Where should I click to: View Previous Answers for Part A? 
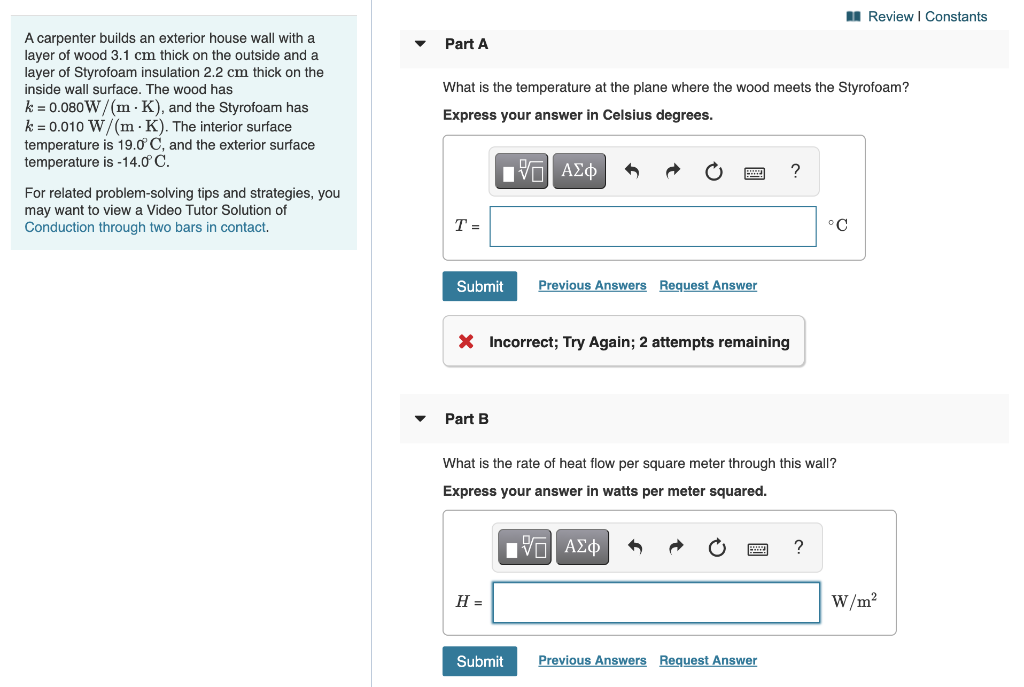point(592,285)
